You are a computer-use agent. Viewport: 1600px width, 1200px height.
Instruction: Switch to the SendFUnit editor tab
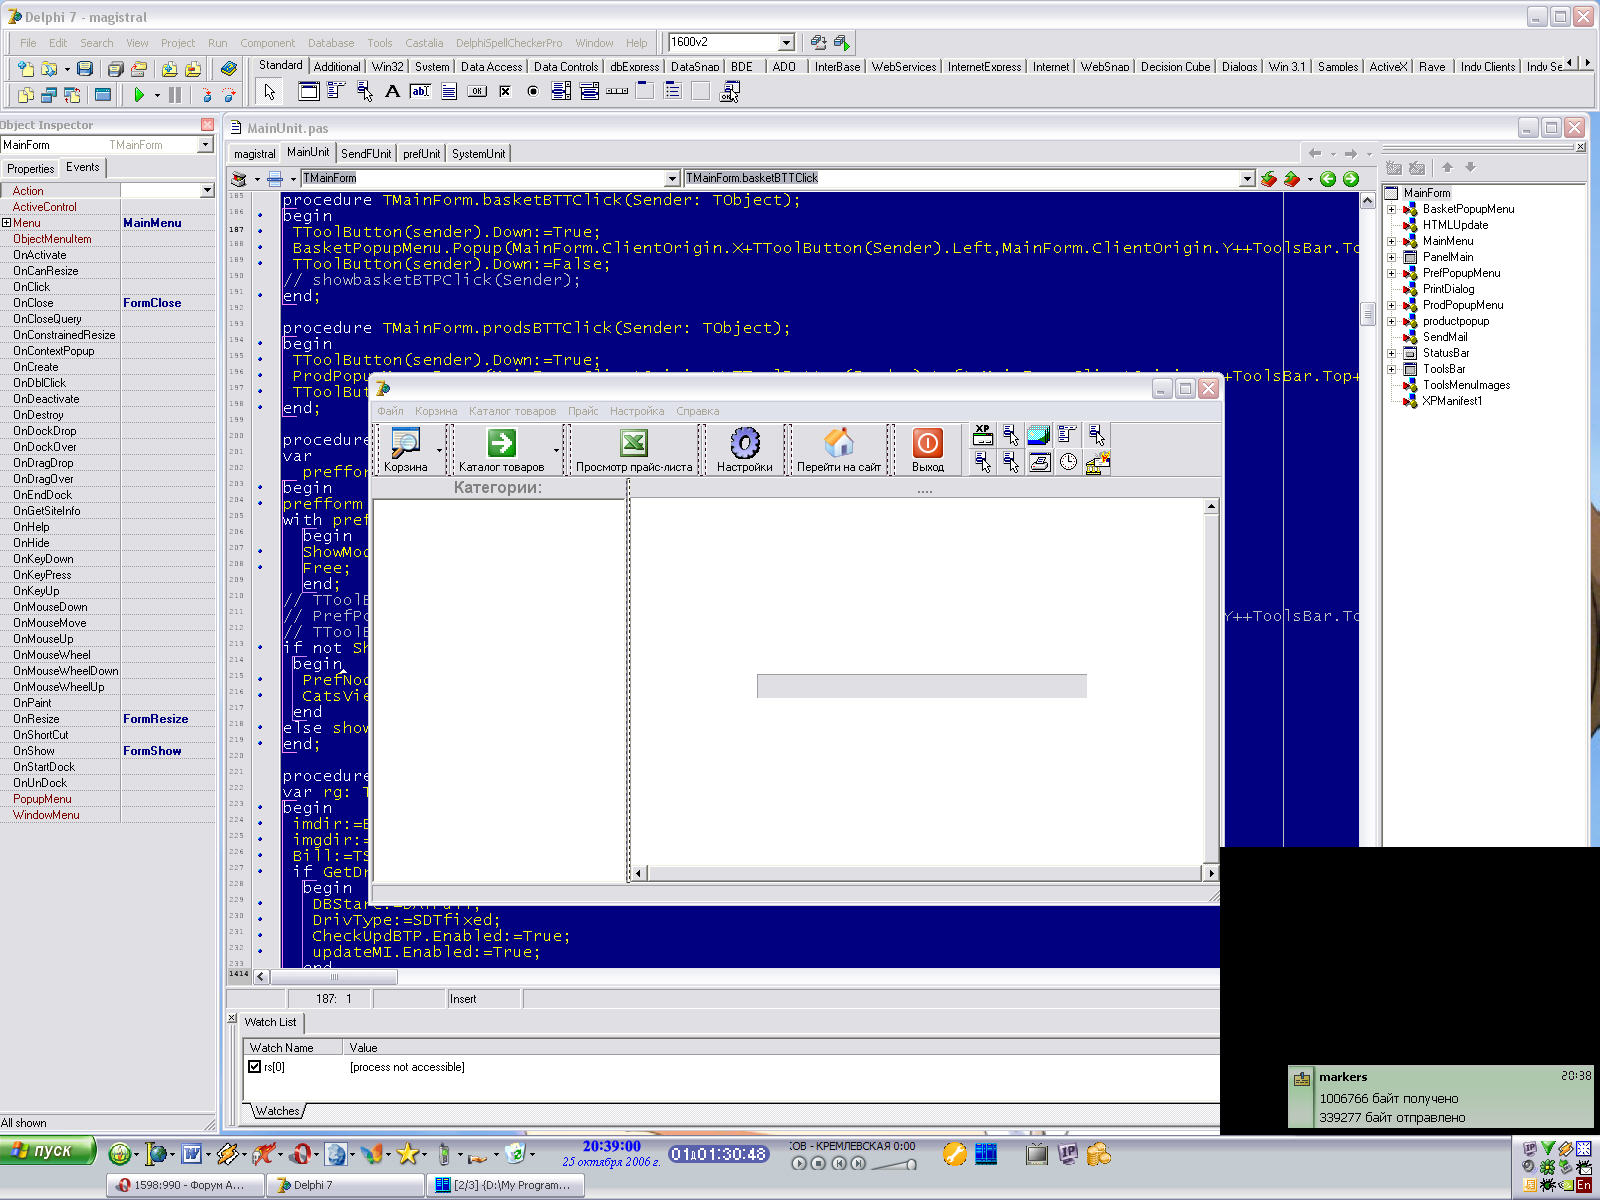point(366,153)
